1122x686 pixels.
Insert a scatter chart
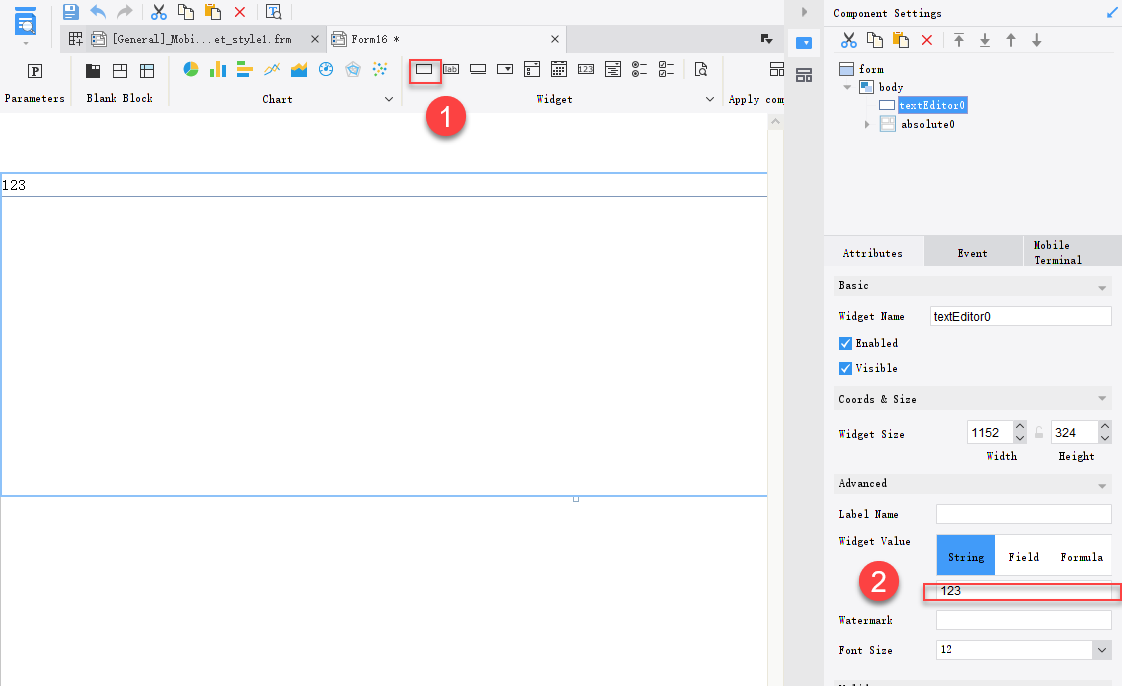(380, 69)
